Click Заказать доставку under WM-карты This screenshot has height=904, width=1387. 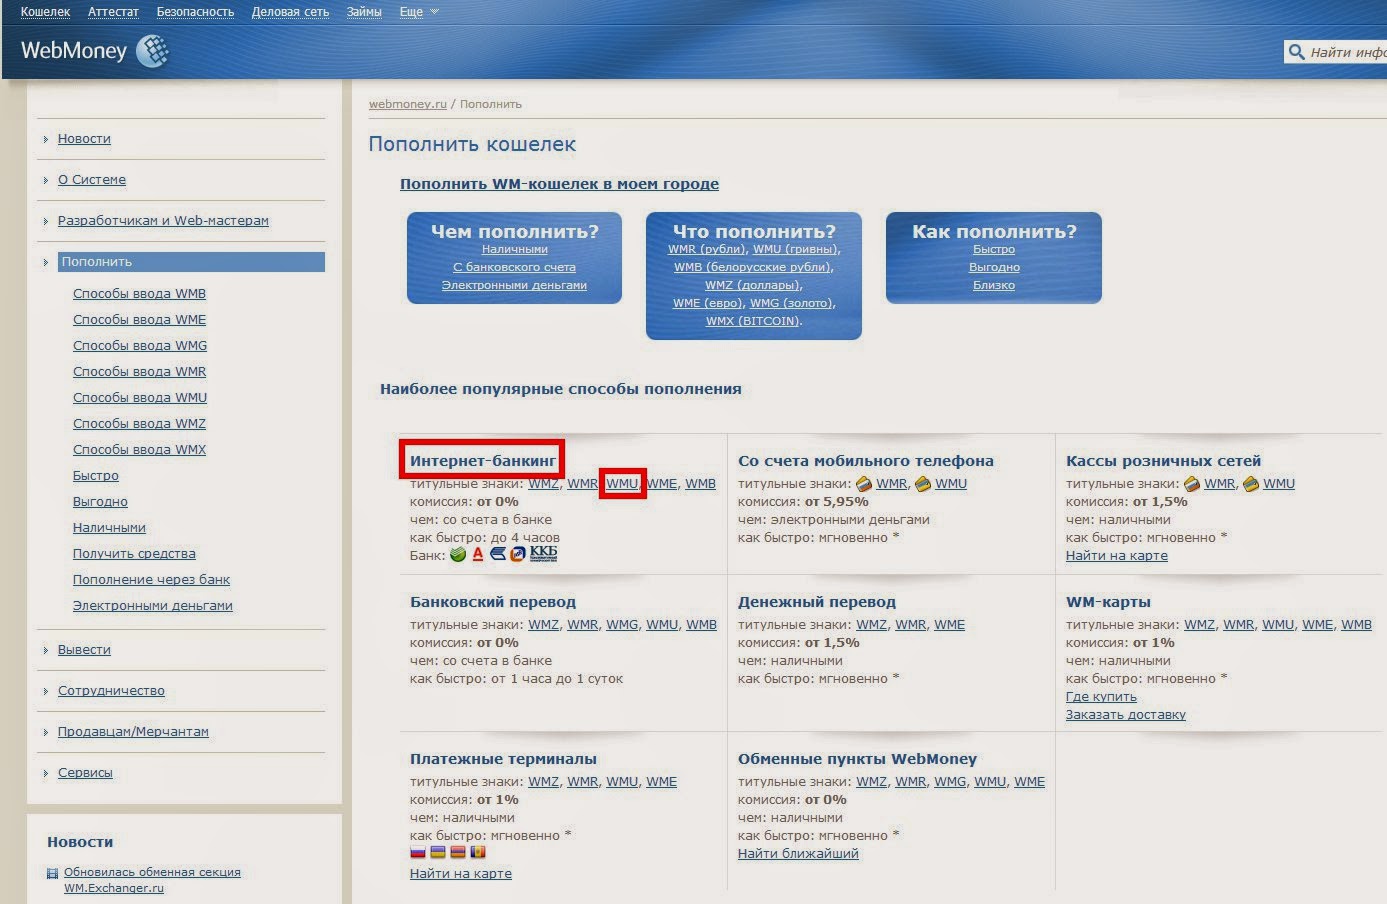point(1126,715)
